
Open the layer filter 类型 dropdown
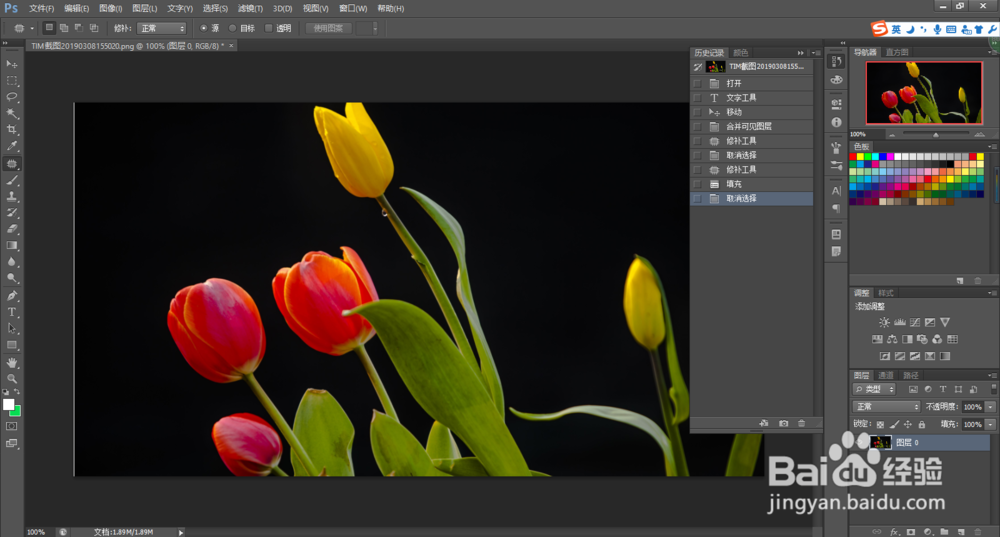(x=874, y=389)
